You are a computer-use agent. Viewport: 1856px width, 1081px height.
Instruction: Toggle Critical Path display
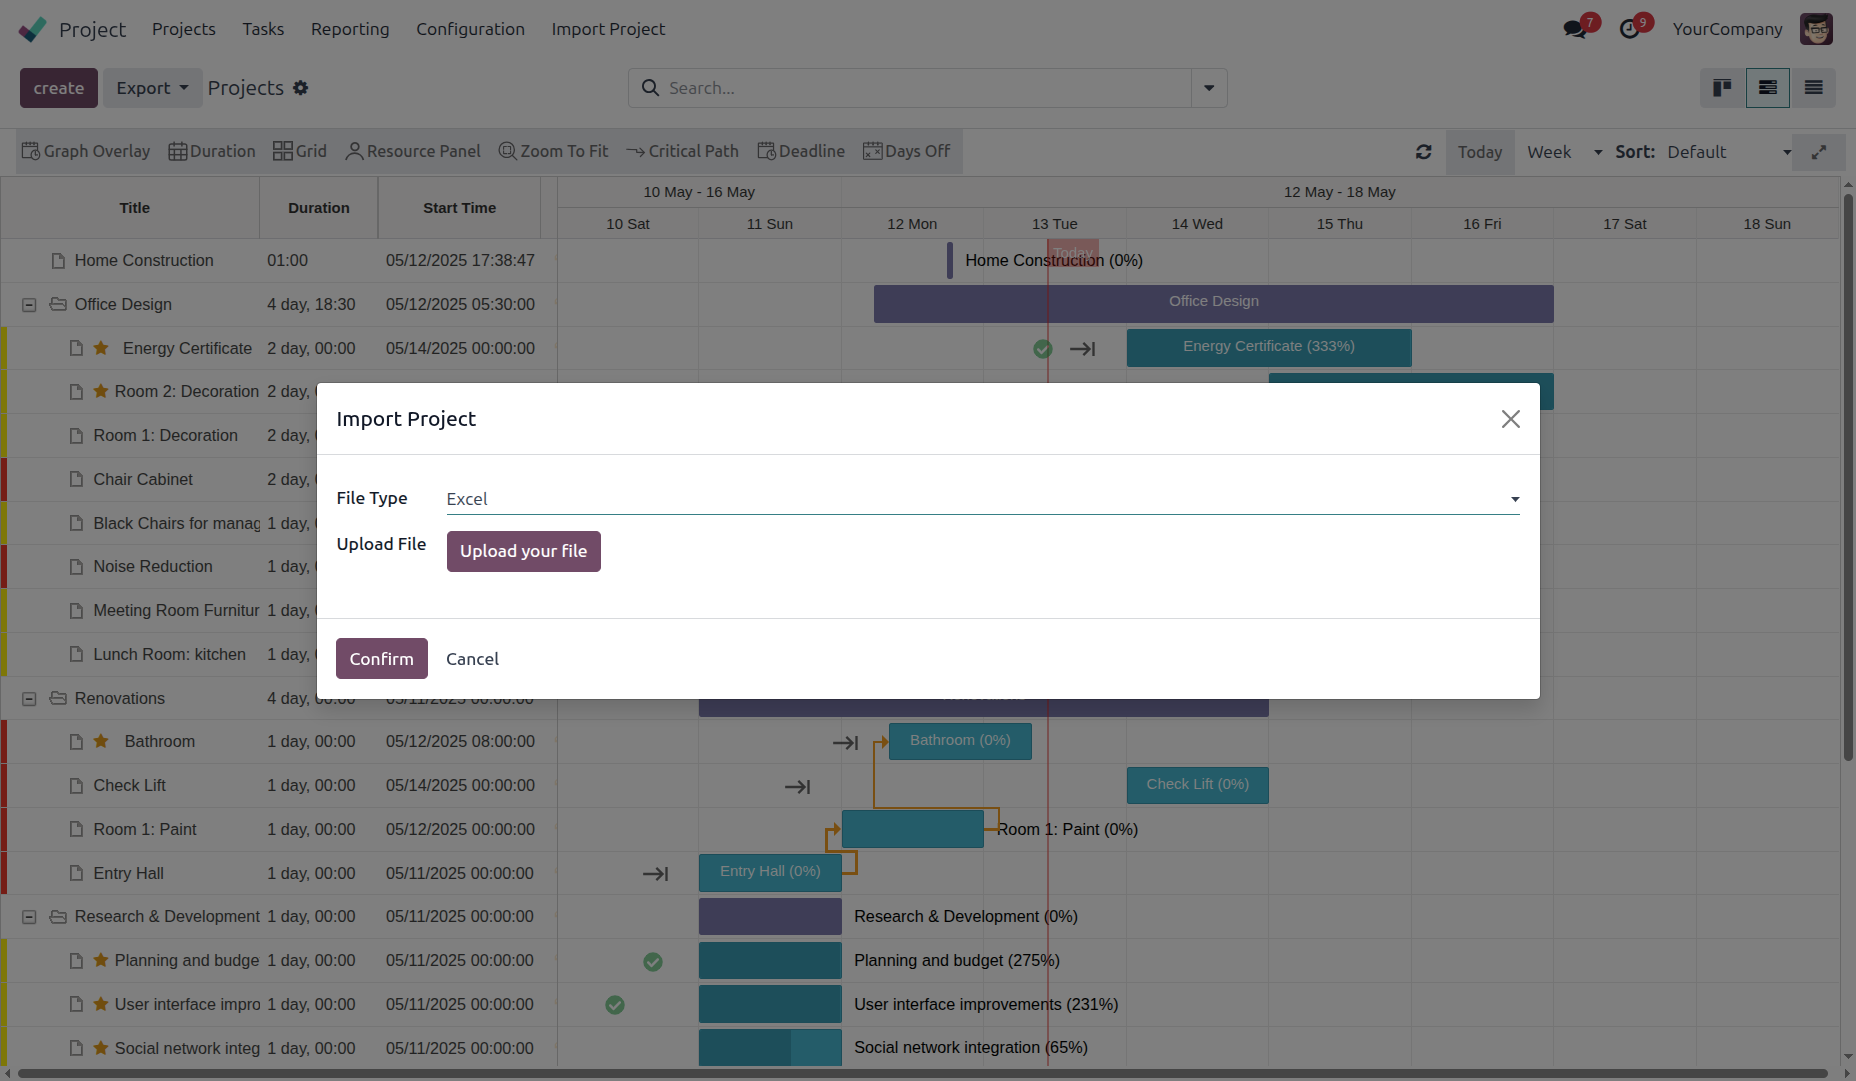(x=683, y=151)
